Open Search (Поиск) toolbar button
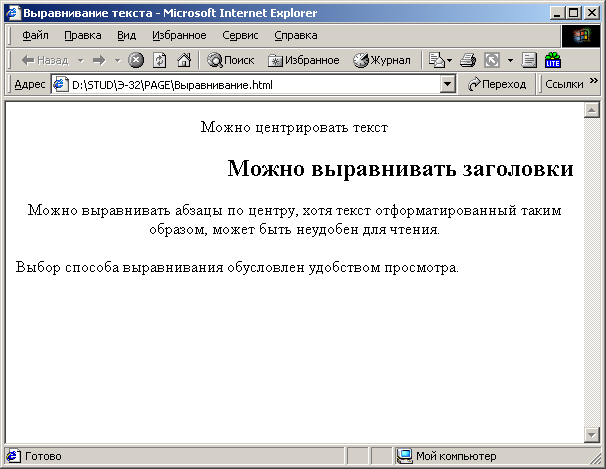Viewport: 606px width, 469px height. tap(231, 60)
